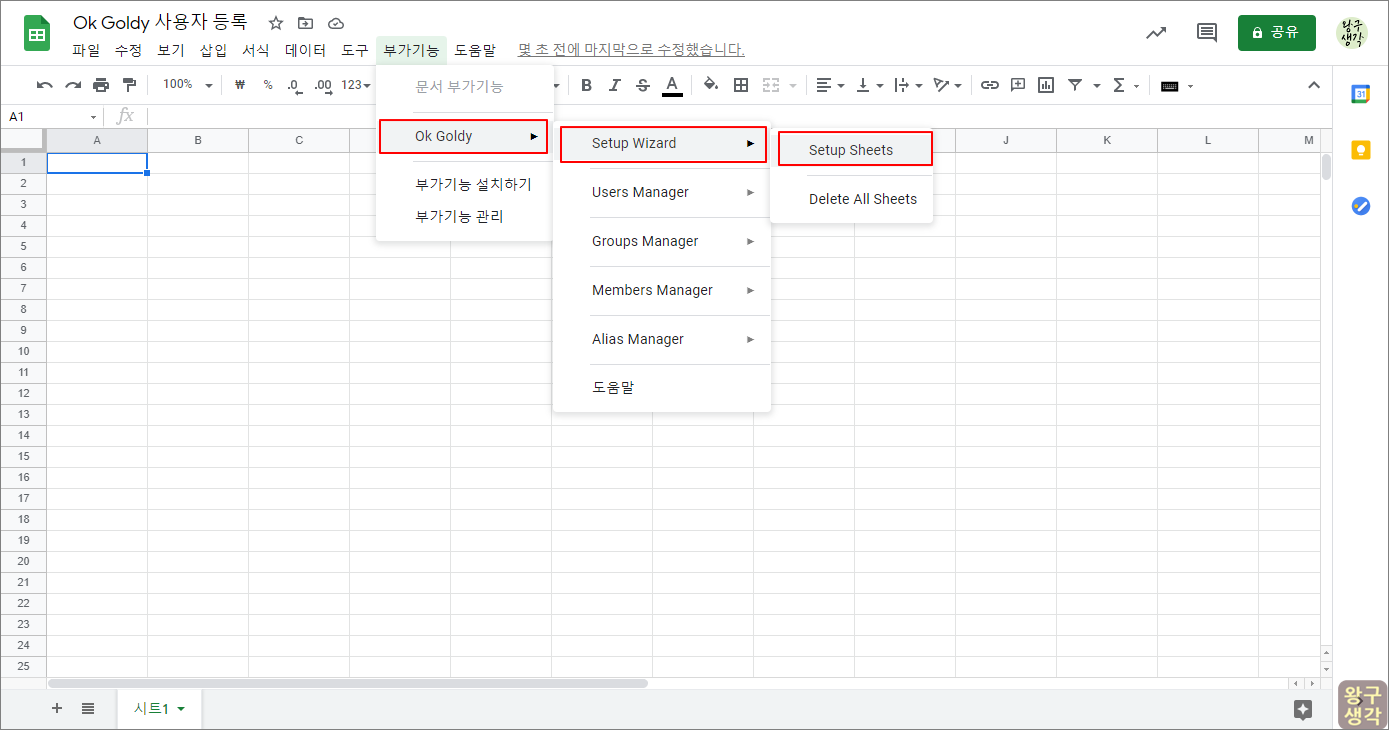Click the Print icon

click(x=101, y=85)
